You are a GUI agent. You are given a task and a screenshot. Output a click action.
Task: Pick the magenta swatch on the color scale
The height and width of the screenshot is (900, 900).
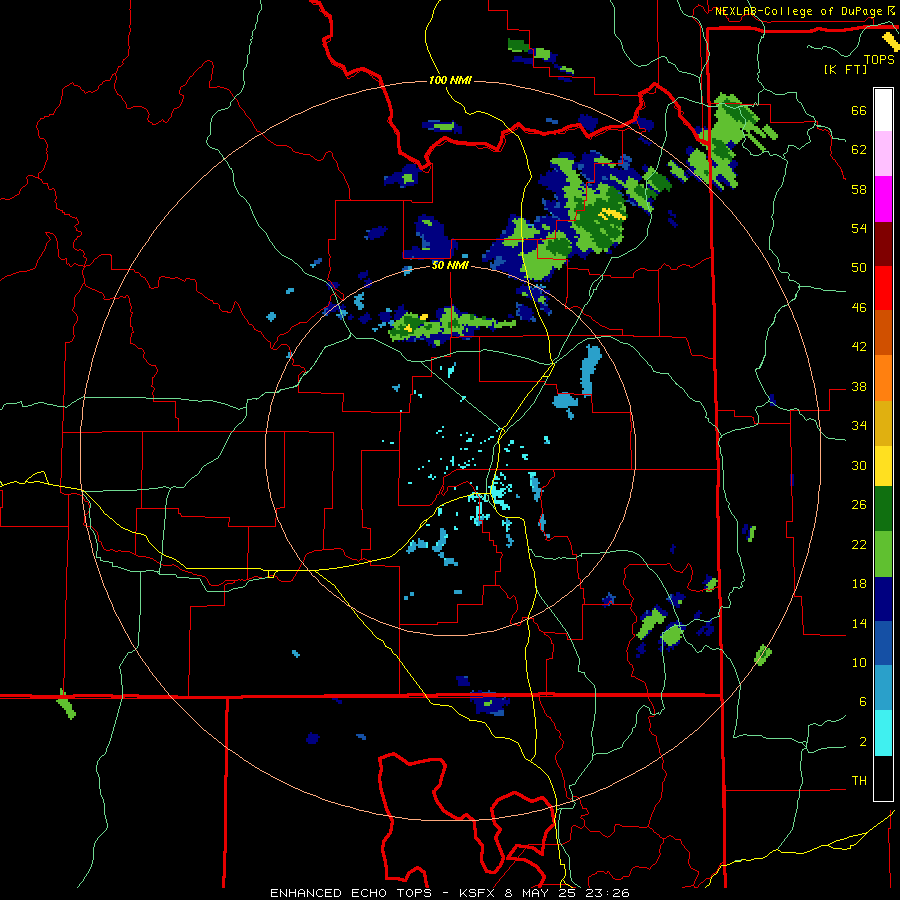(x=883, y=199)
